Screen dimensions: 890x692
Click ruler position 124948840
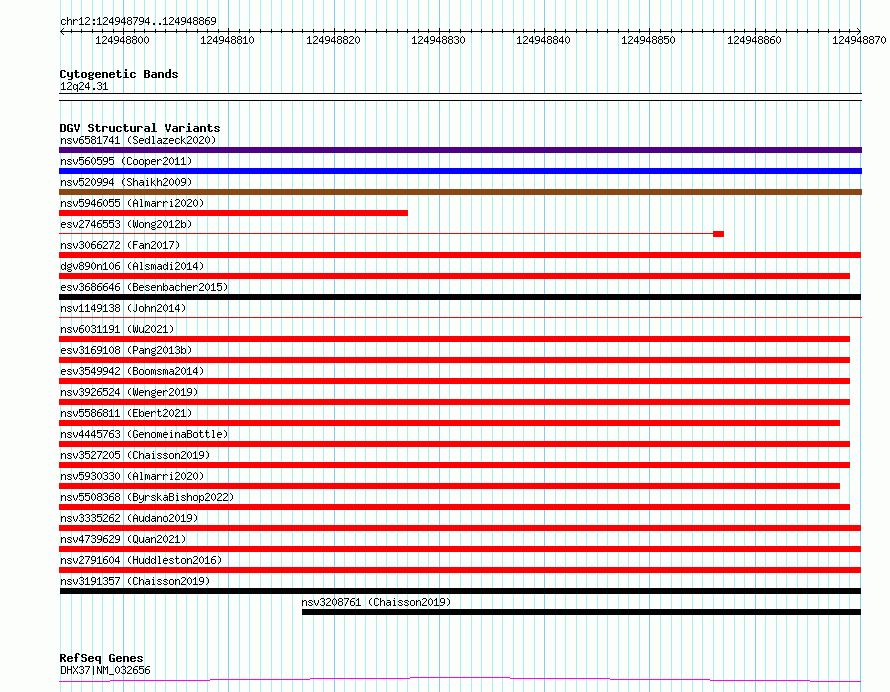(x=543, y=40)
